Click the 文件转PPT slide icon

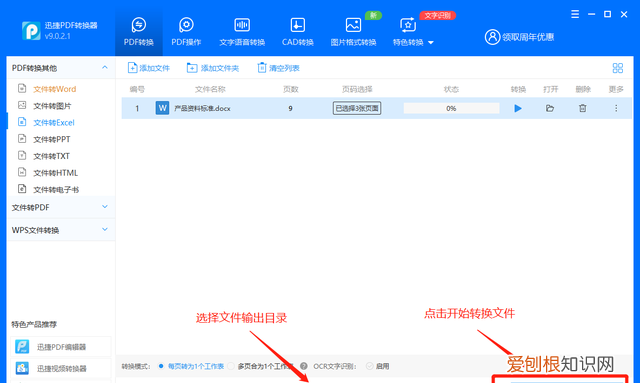point(22,138)
